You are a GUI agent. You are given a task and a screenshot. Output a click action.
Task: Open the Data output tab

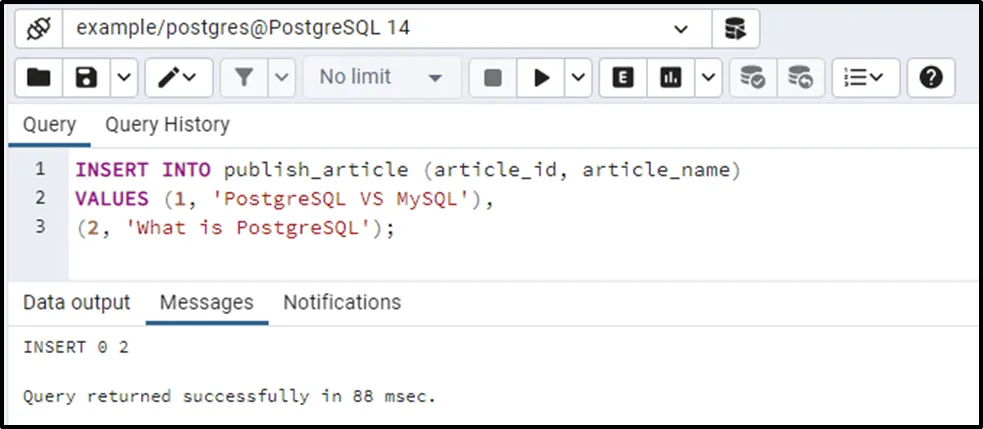[77, 302]
